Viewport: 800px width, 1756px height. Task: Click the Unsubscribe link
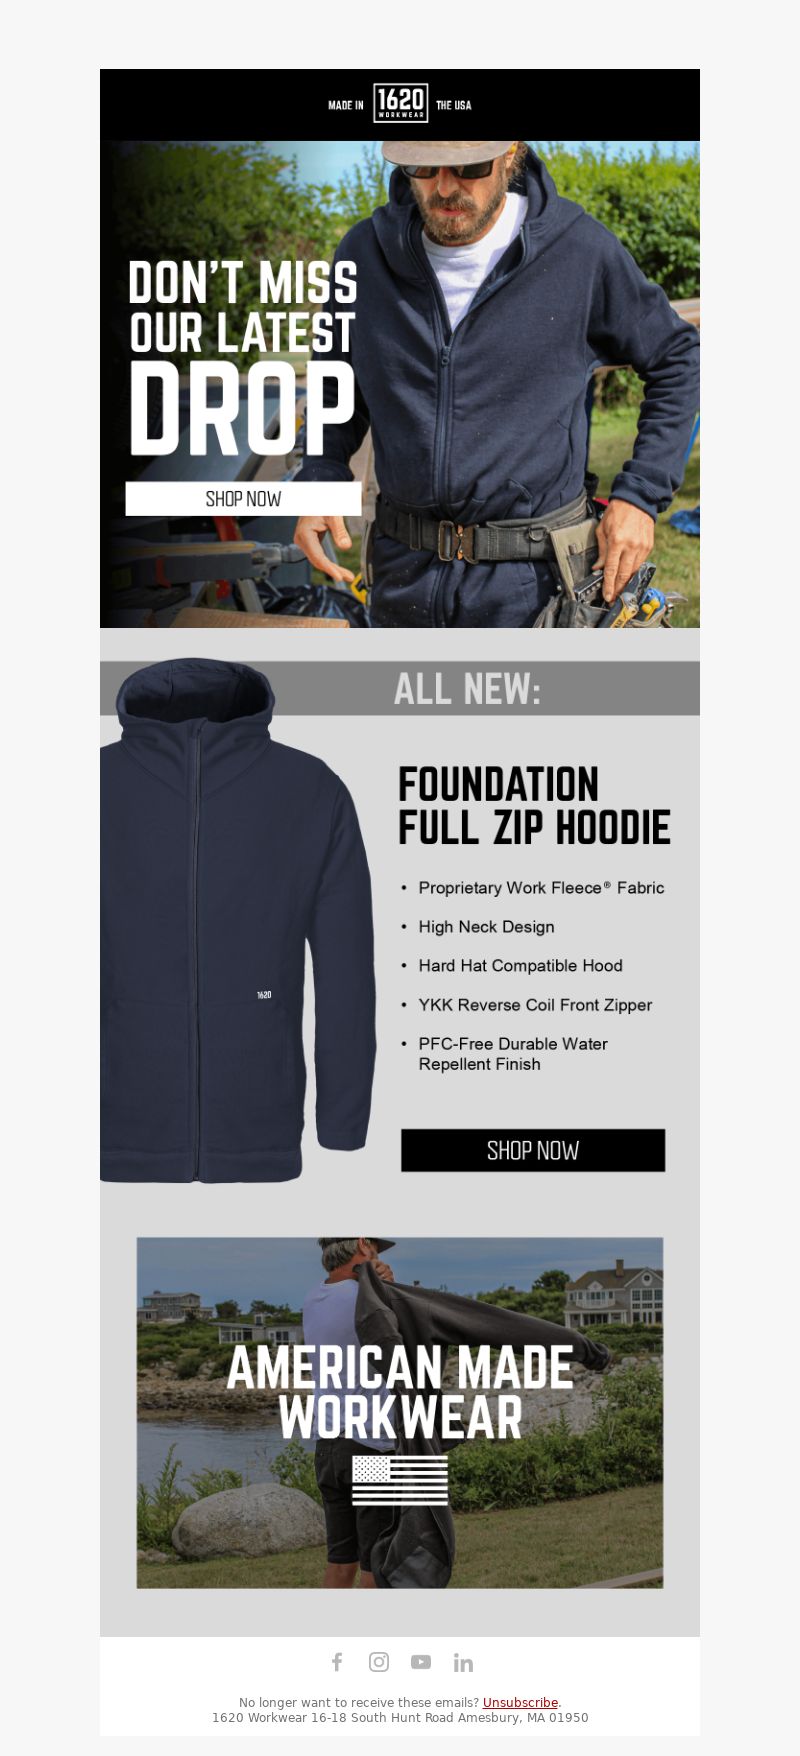(x=520, y=1702)
